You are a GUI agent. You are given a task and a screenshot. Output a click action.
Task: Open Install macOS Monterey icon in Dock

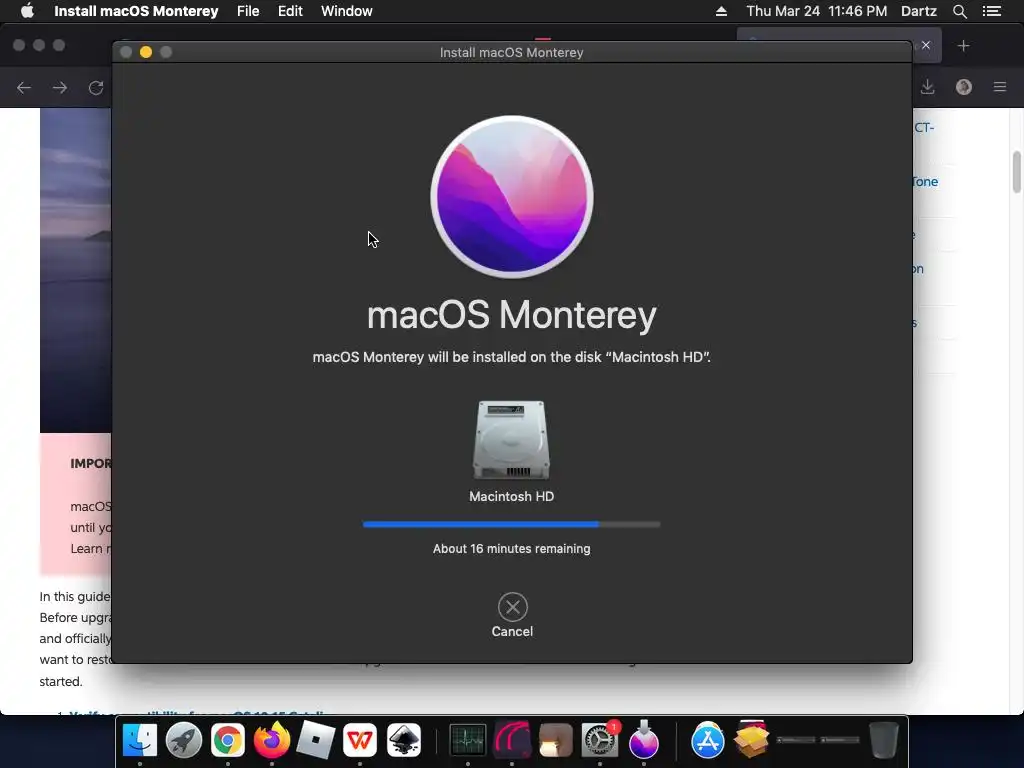pos(644,739)
